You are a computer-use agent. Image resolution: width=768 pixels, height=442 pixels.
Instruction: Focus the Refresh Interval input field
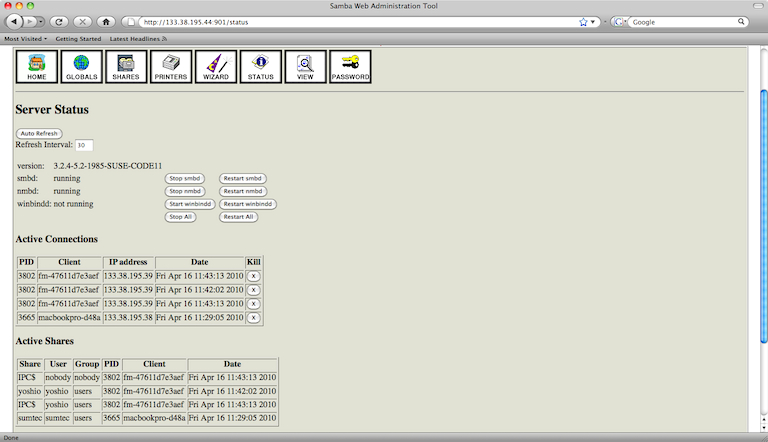[x=84, y=145]
